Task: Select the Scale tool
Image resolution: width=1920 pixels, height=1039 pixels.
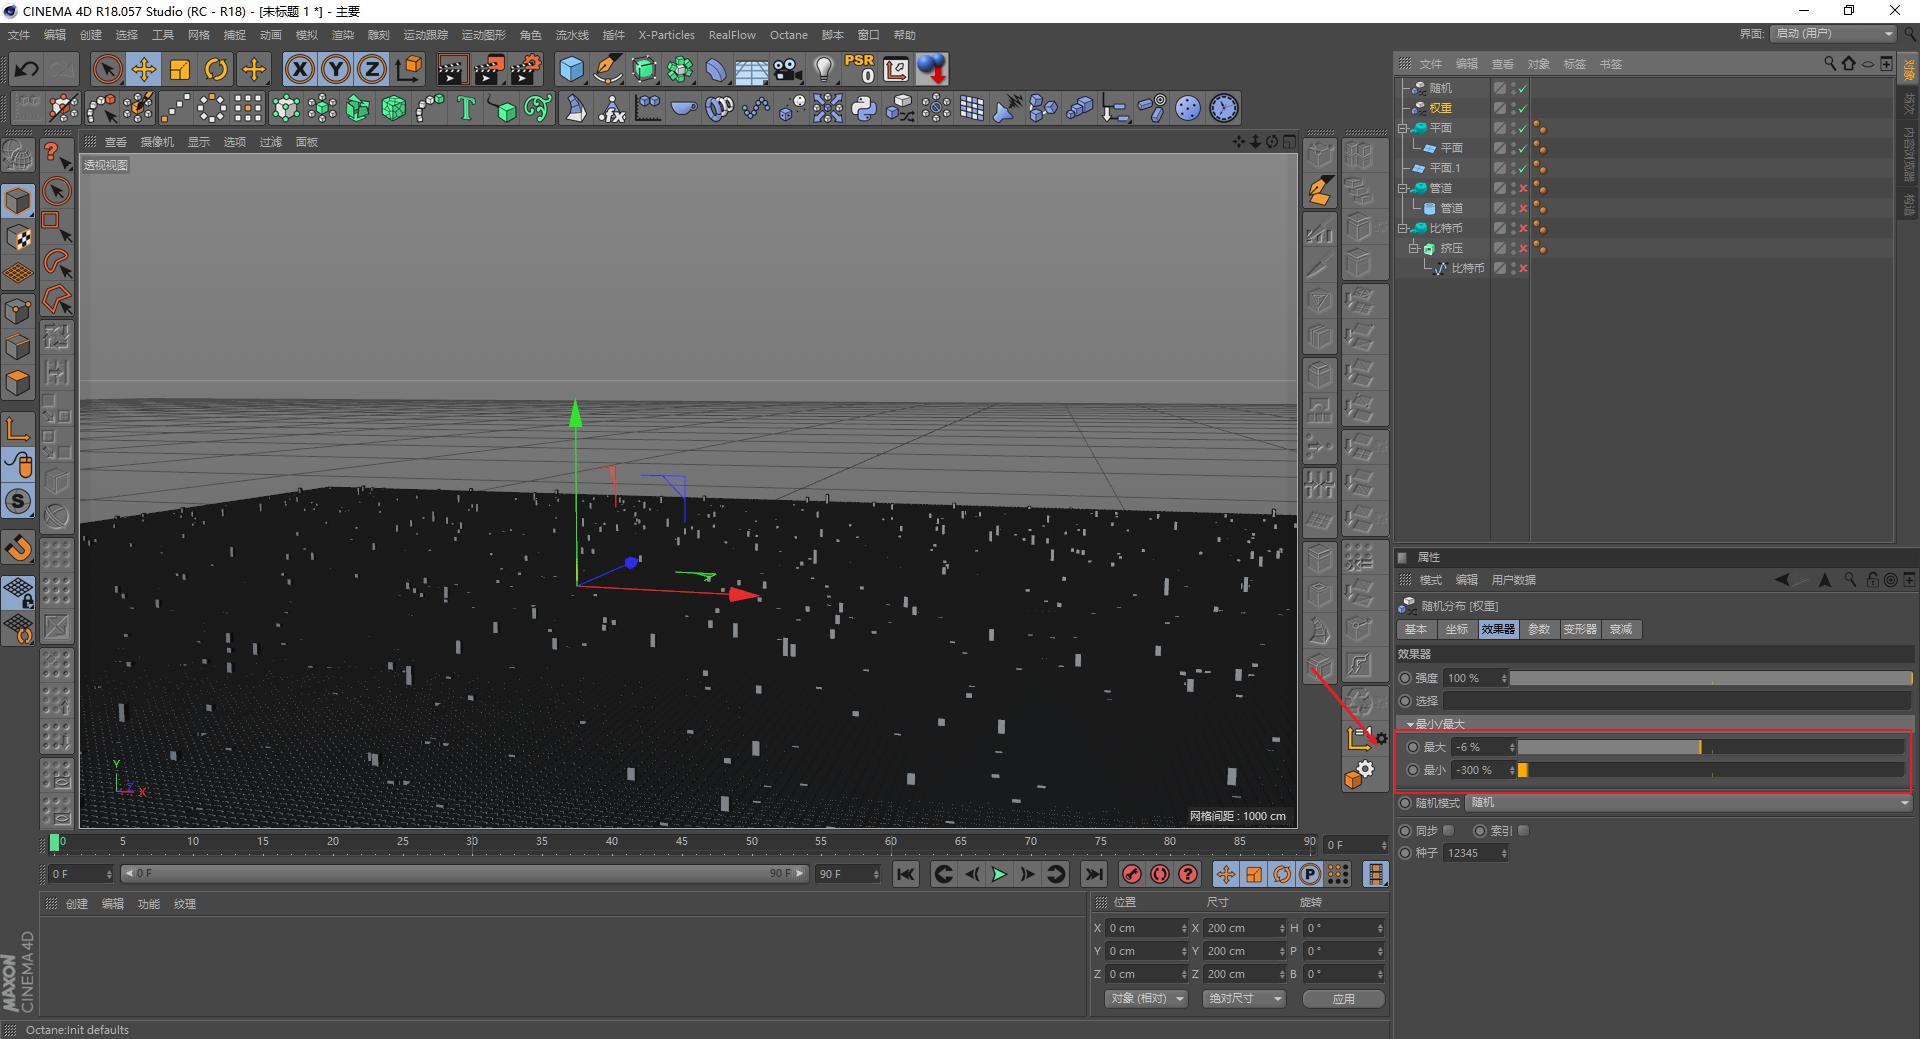Action: point(180,69)
